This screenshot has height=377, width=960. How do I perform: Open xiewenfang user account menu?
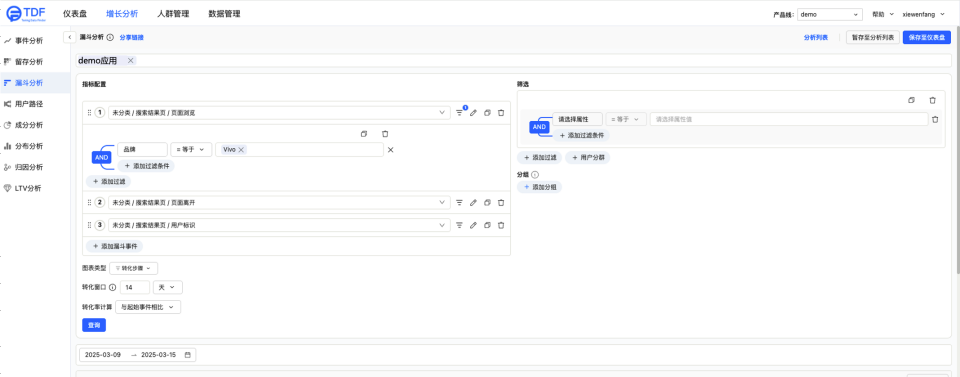[x=923, y=13]
